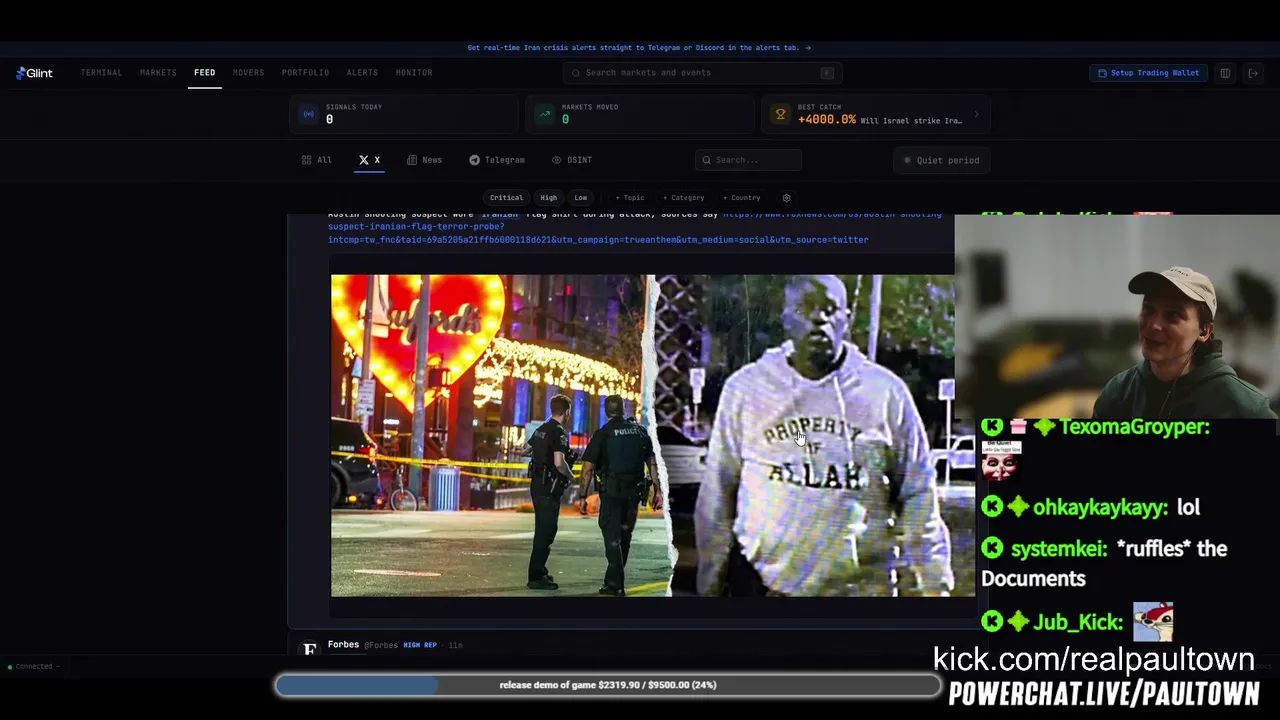Open the Movers tab
1280x720 pixels.
click(x=248, y=73)
